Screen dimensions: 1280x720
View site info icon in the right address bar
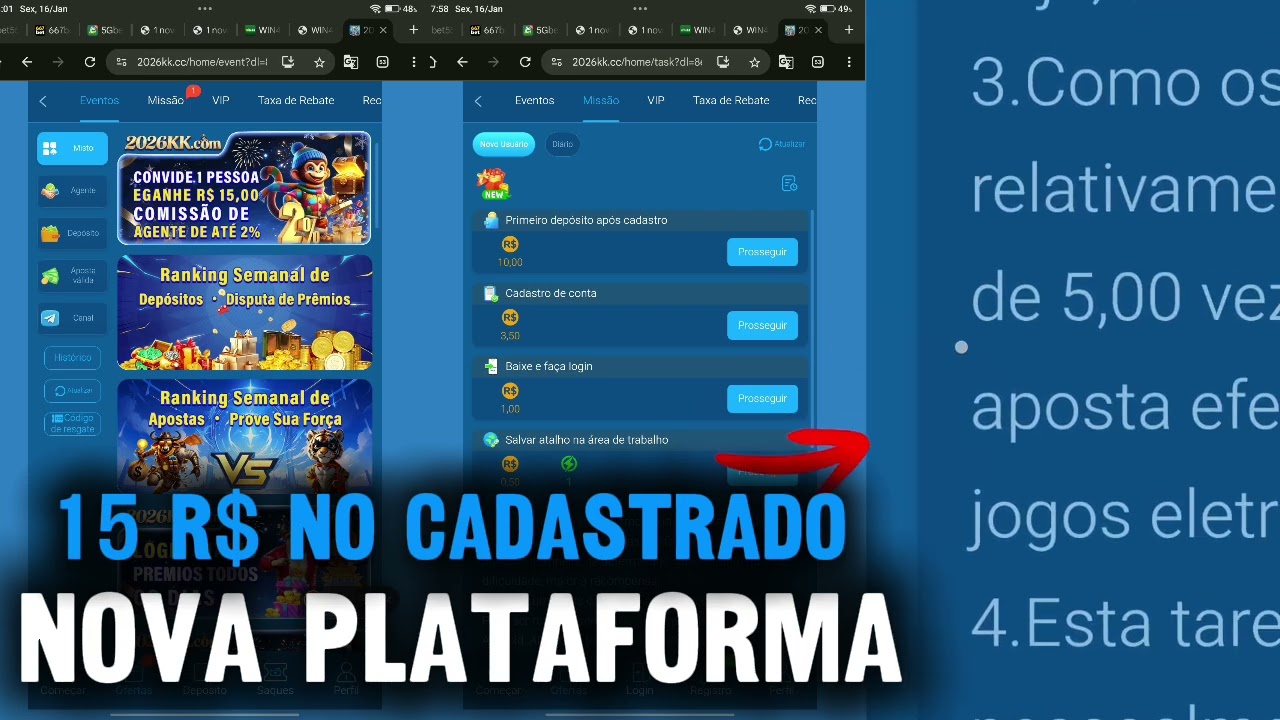[557, 62]
